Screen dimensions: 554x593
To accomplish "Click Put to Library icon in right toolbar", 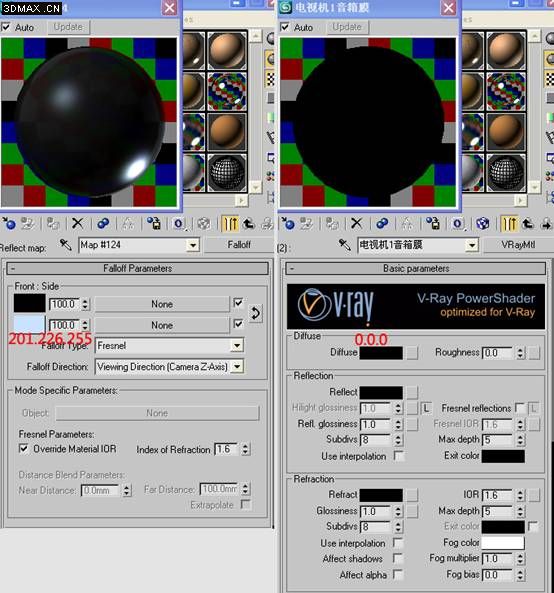I will point(433,224).
